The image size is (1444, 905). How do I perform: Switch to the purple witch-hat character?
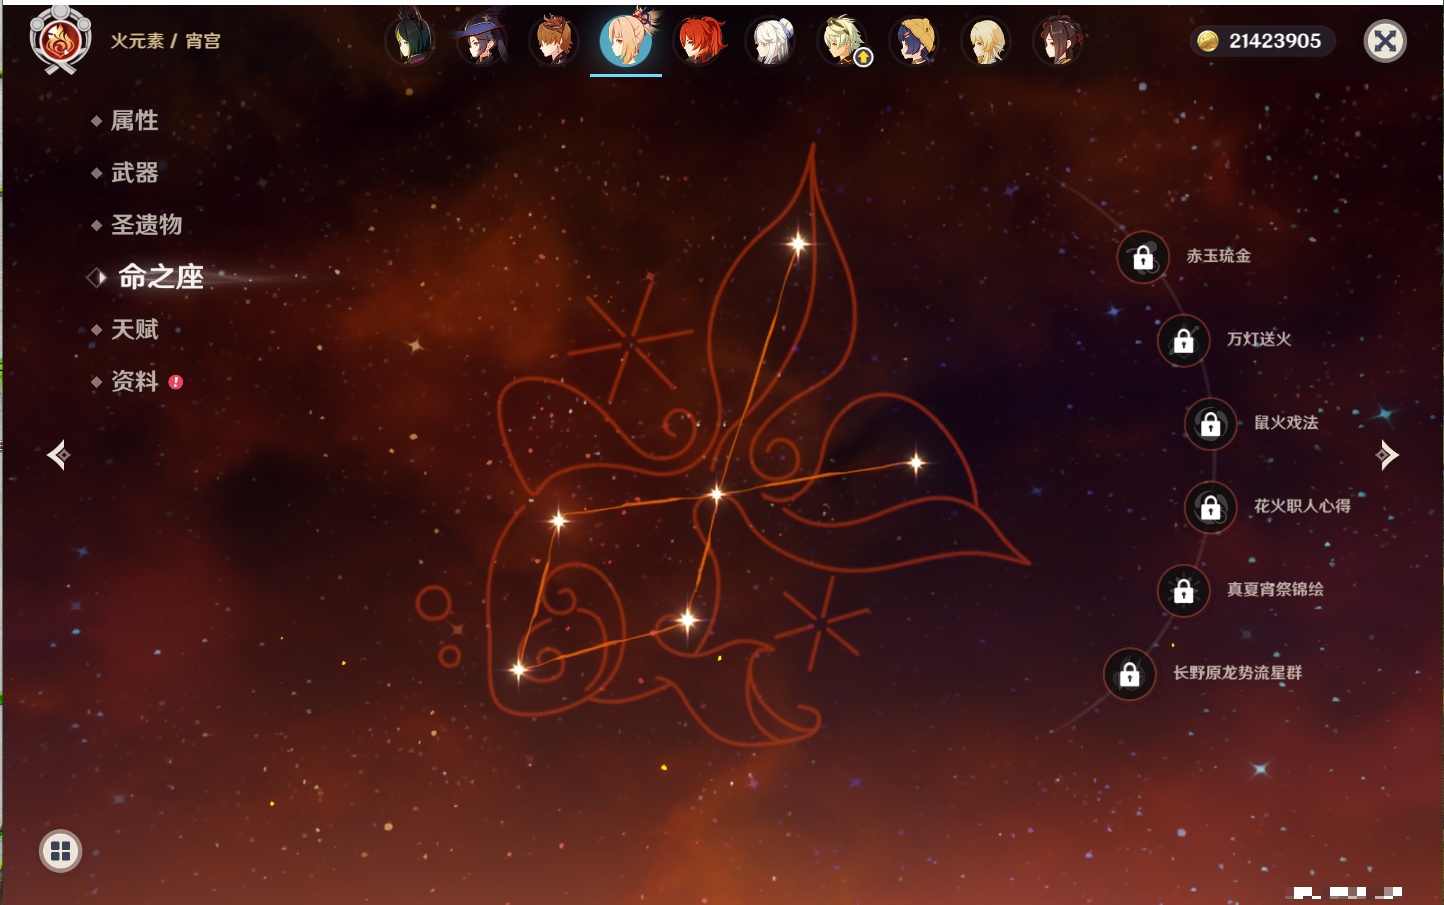click(x=482, y=40)
